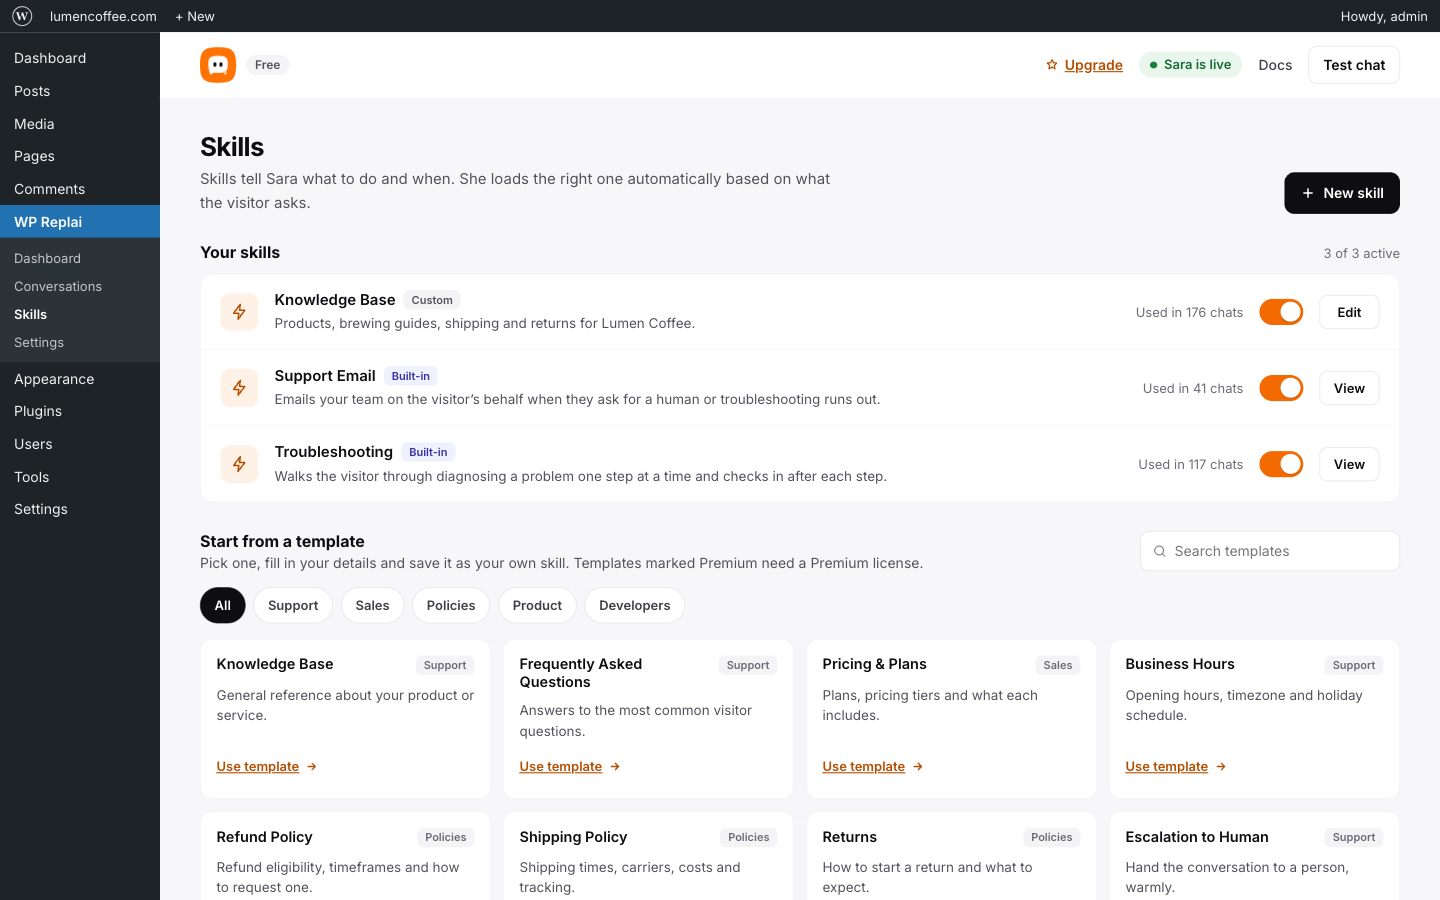Open the Howdy, admin account menu

click(1384, 16)
